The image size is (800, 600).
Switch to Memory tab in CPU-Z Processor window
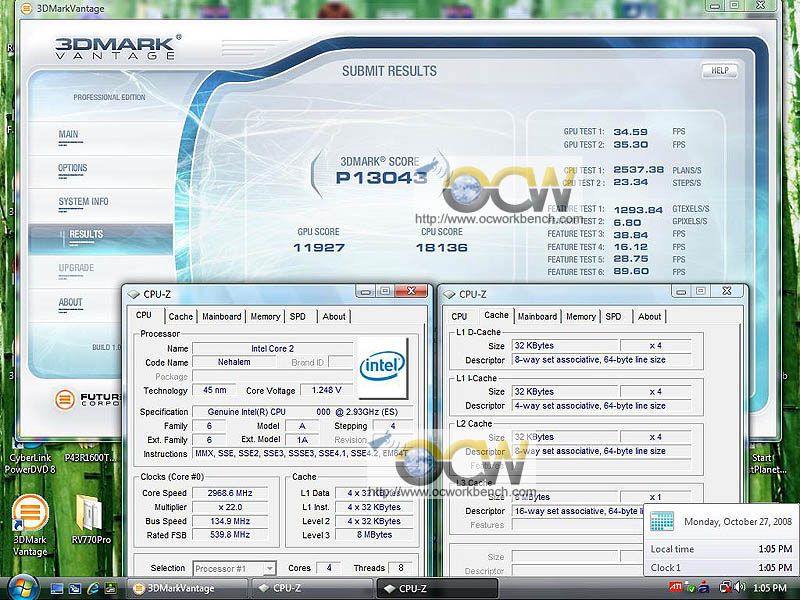tap(265, 317)
